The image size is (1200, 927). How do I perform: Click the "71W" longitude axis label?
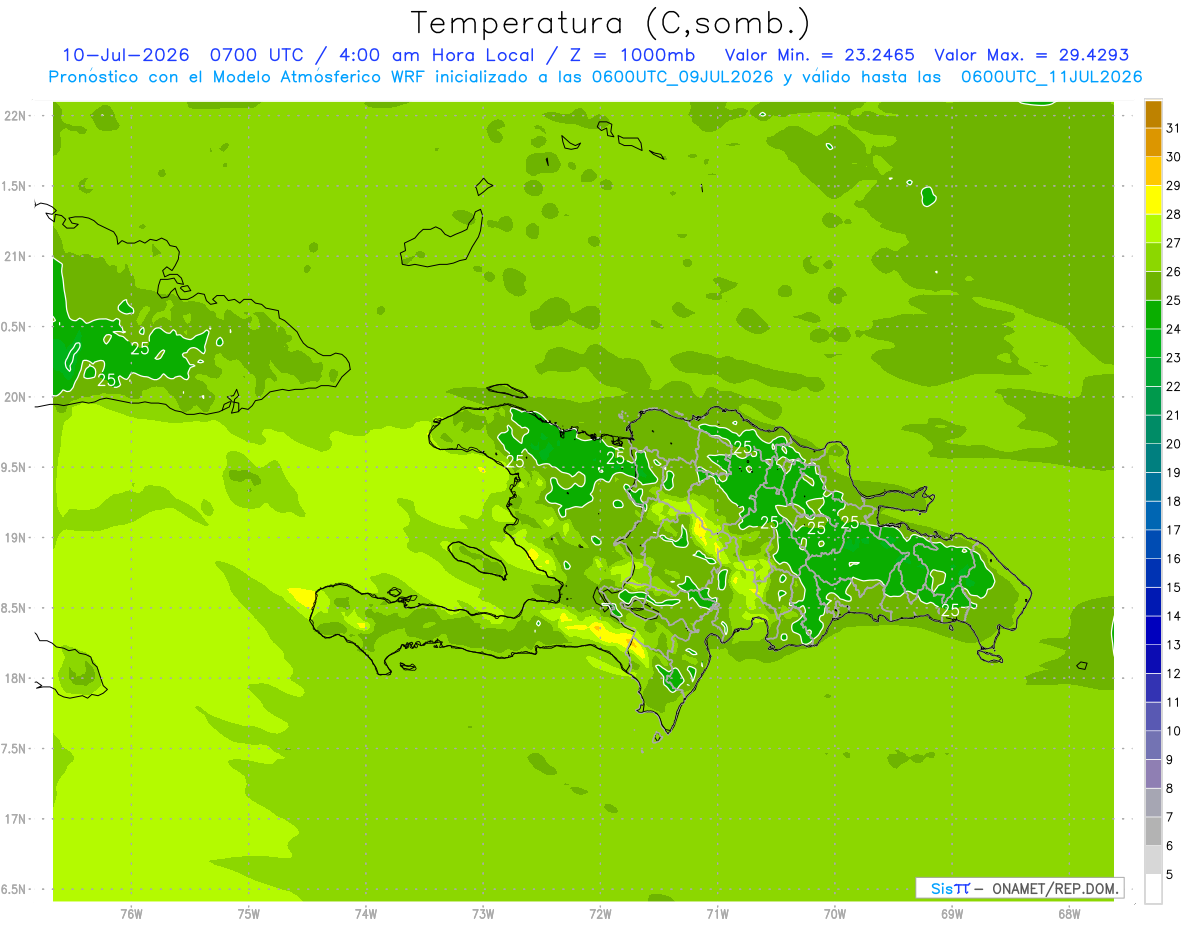click(x=717, y=914)
